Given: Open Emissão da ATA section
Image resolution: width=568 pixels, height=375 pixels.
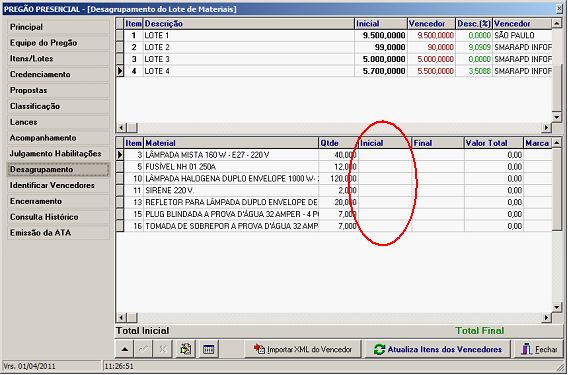Looking at the screenshot, I should click(x=58, y=233).
